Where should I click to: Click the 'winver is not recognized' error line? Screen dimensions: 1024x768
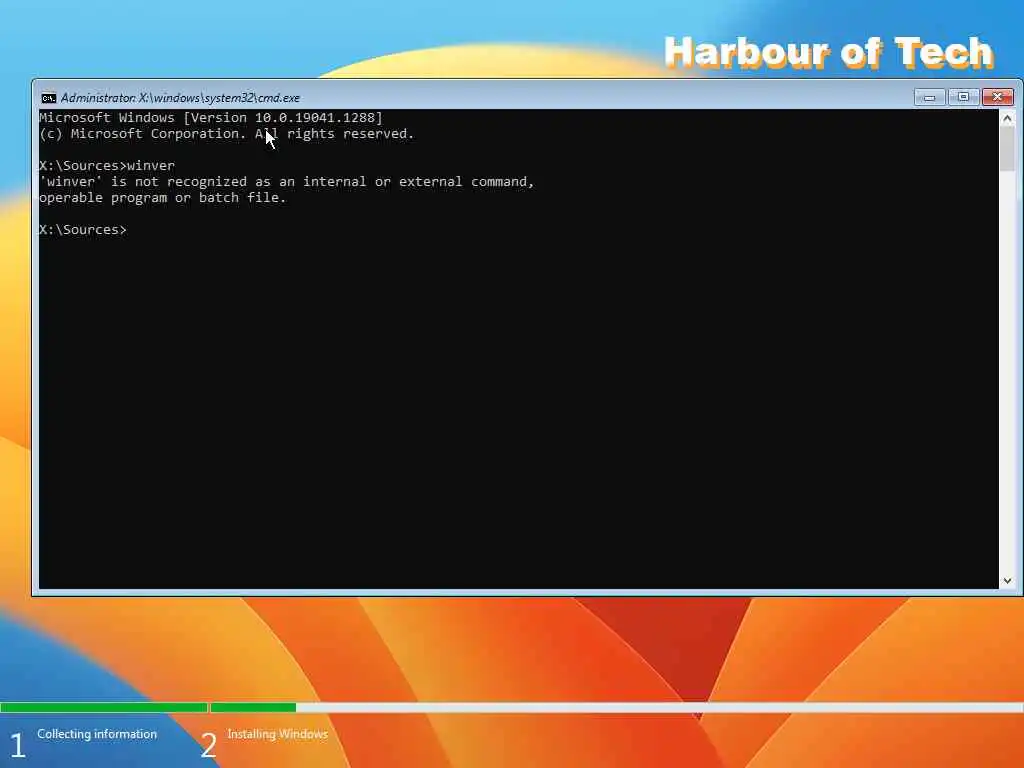[x=287, y=182]
